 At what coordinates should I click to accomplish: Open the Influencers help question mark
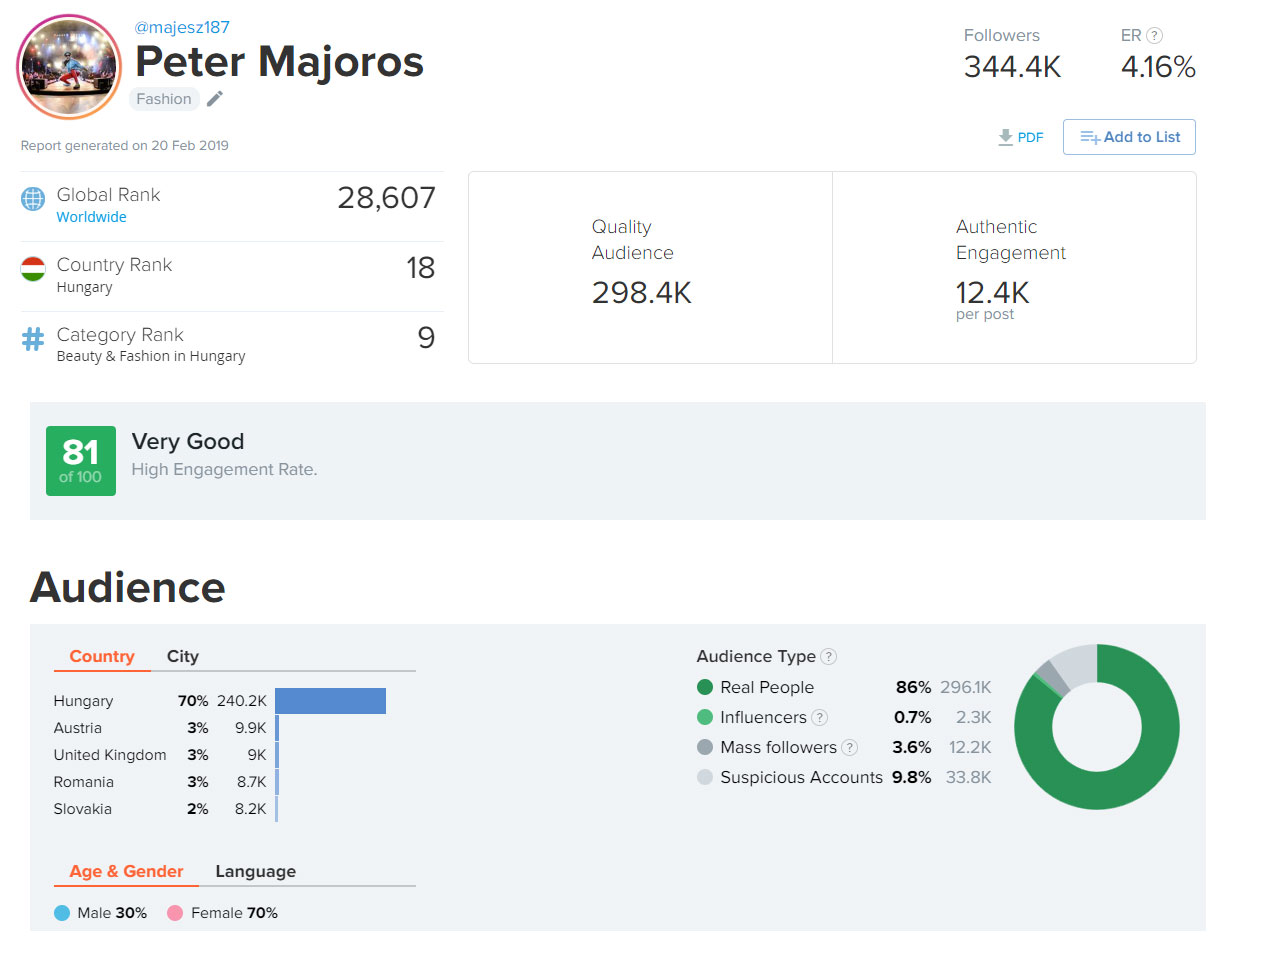[819, 717]
